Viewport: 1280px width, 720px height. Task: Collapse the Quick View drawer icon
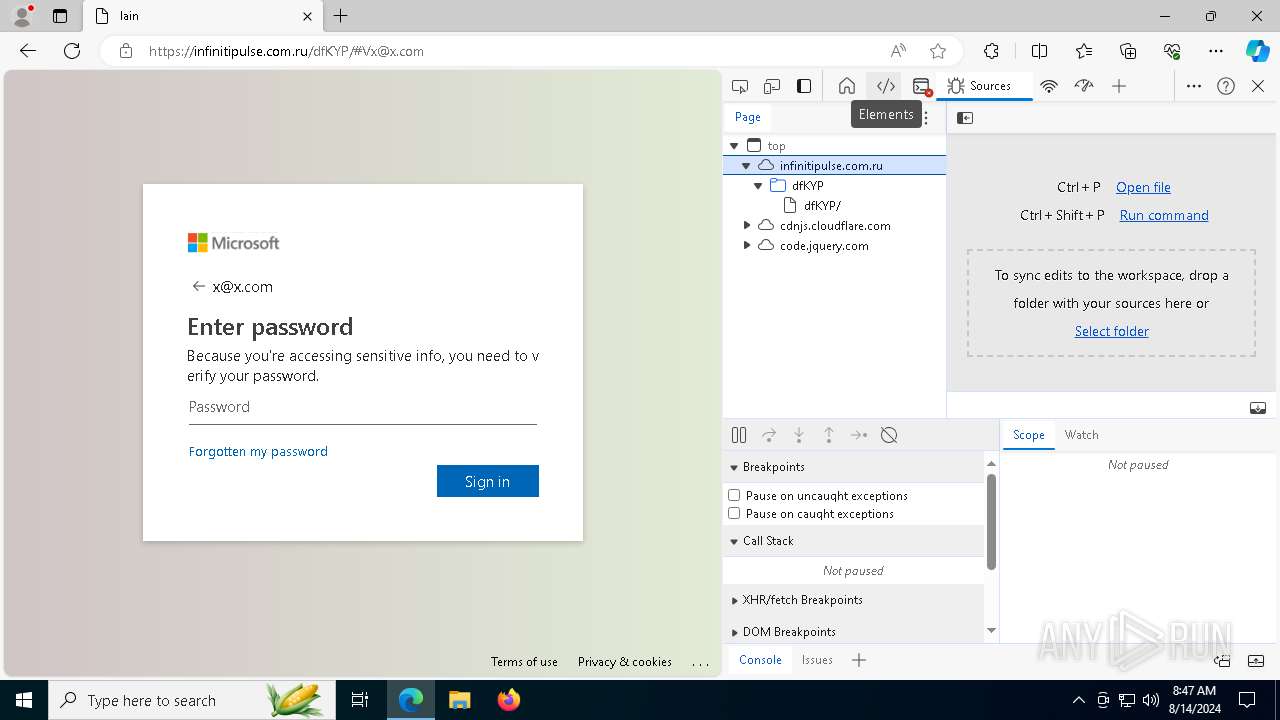click(x=1257, y=660)
